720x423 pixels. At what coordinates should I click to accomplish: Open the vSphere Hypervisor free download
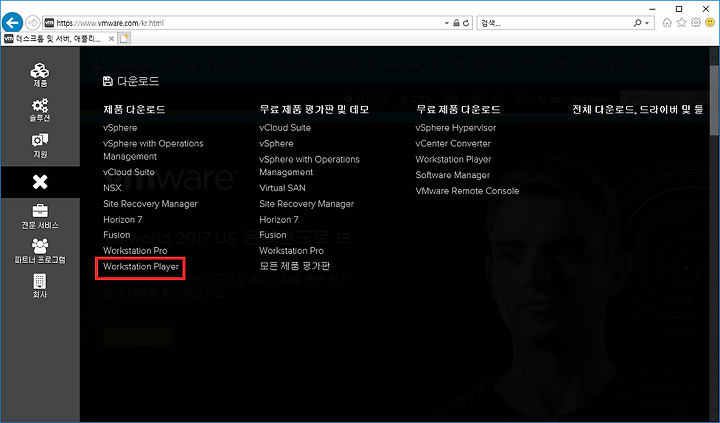456,128
